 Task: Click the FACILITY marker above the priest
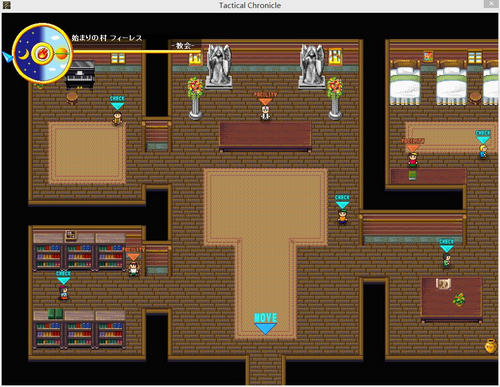pos(265,98)
